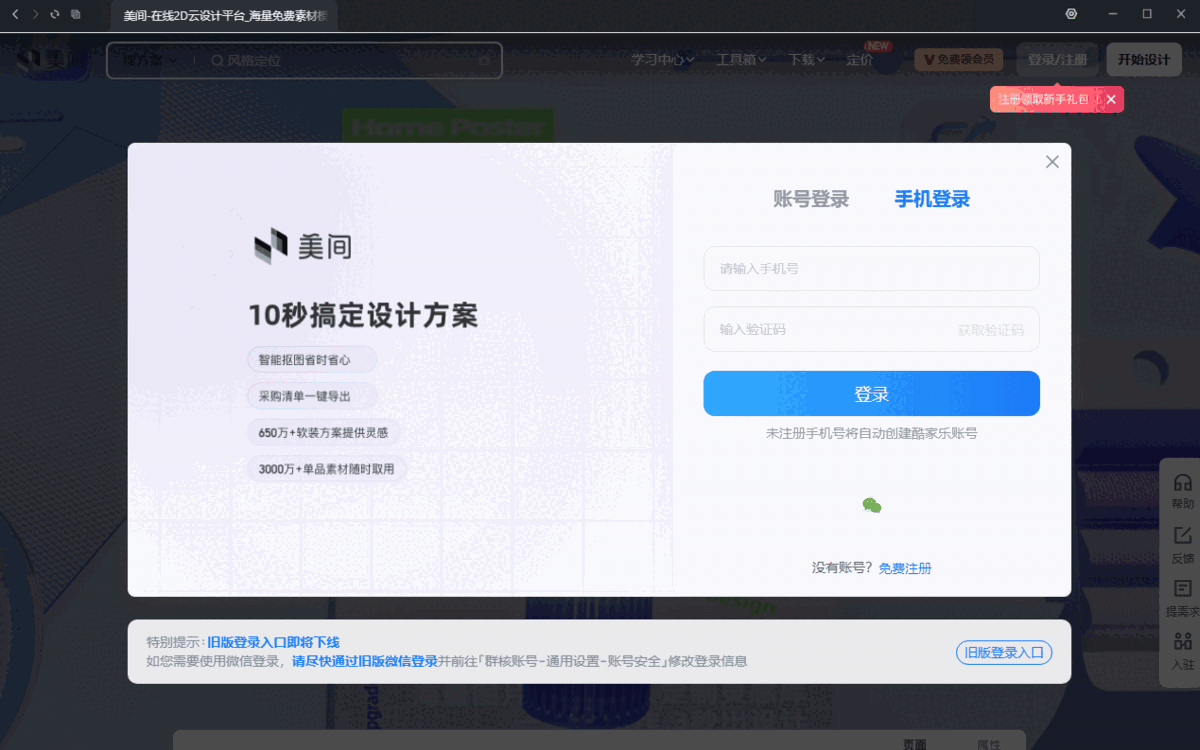Screen dimensions: 1200x750
Task: Click the phone number input field
Action: pyautogui.click(x=871, y=268)
